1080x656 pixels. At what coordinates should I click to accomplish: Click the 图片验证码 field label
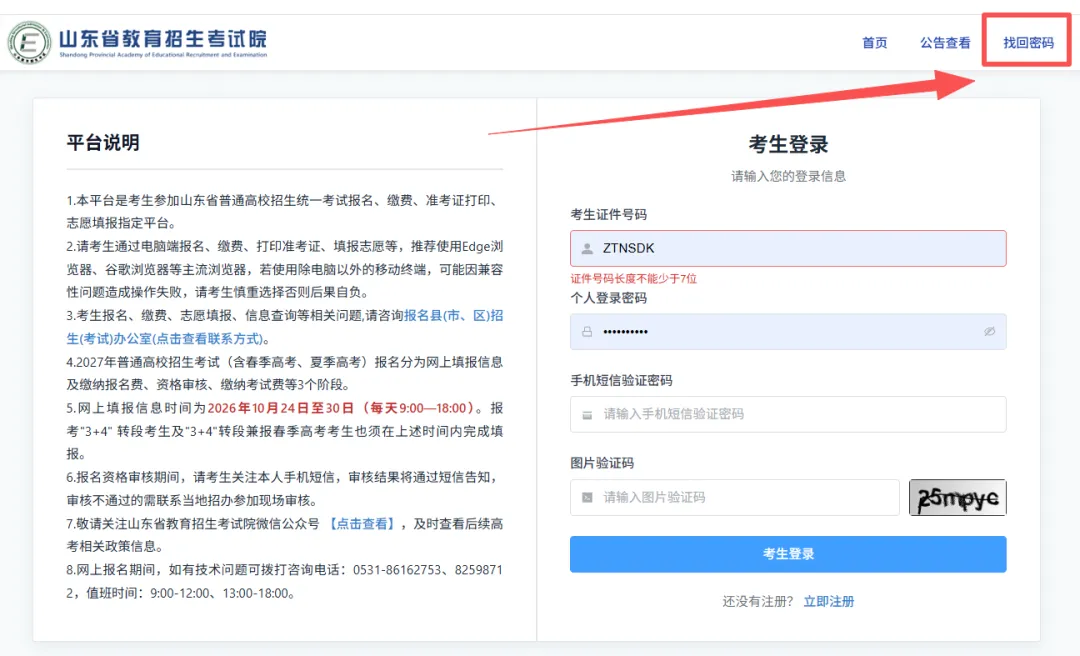pyautogui.click(x=602, y=463)
